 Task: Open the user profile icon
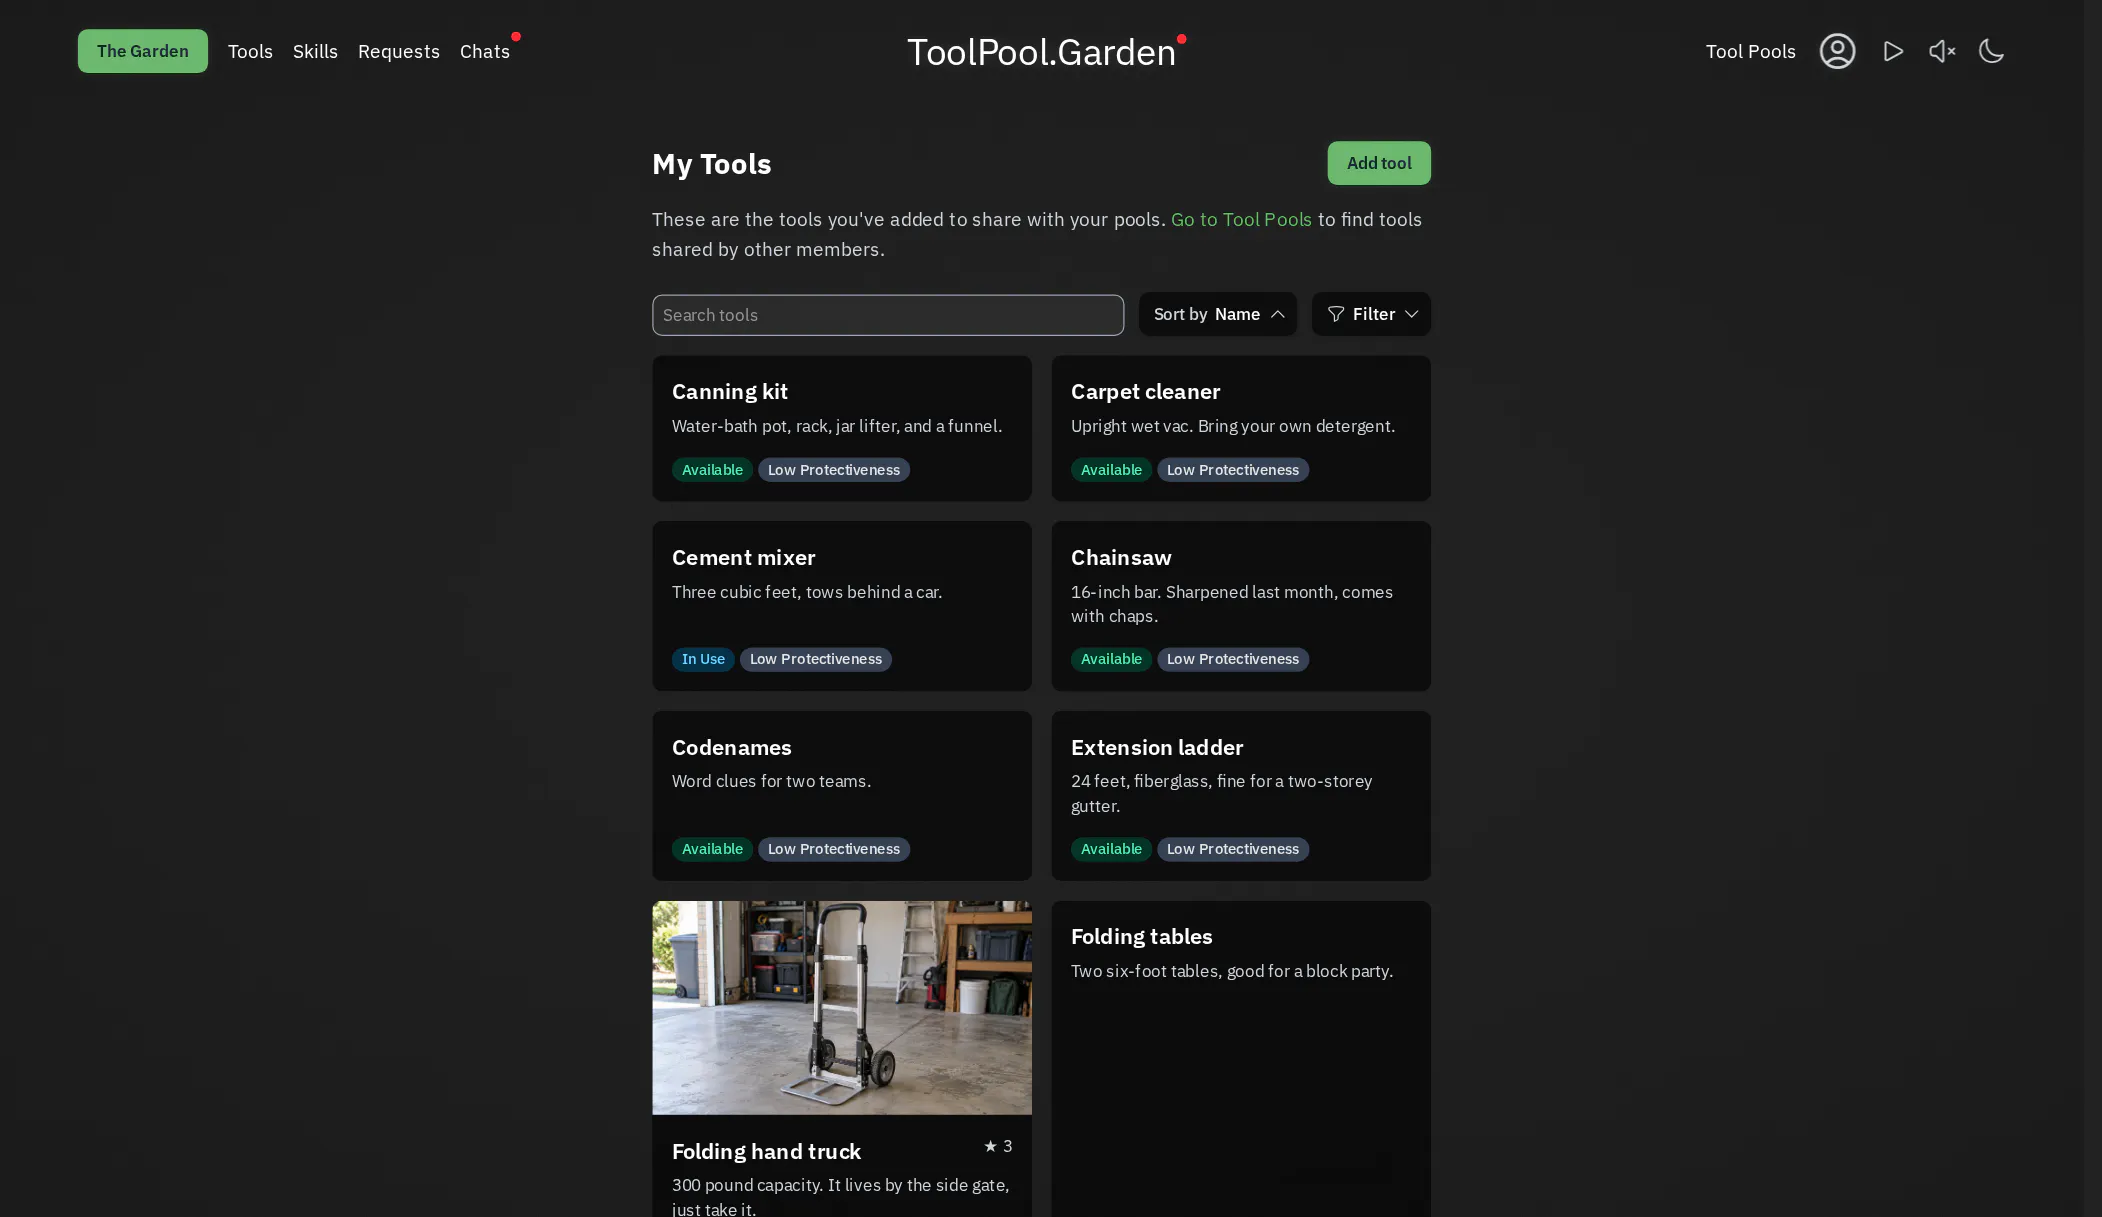(x=1837, y=51)
